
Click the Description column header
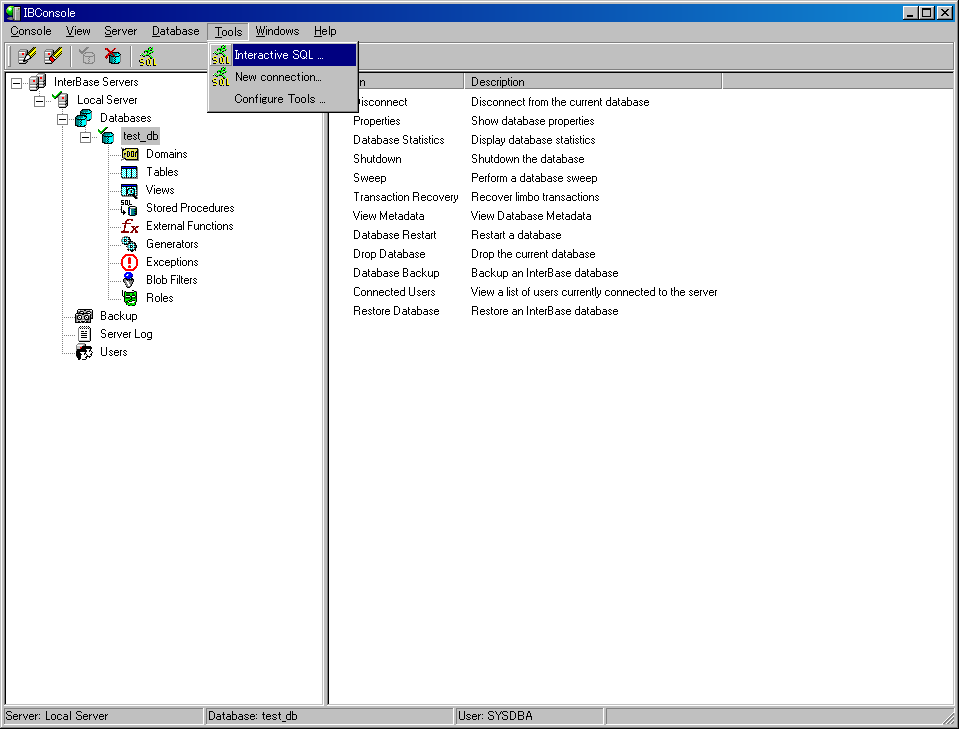pos(592,82)
